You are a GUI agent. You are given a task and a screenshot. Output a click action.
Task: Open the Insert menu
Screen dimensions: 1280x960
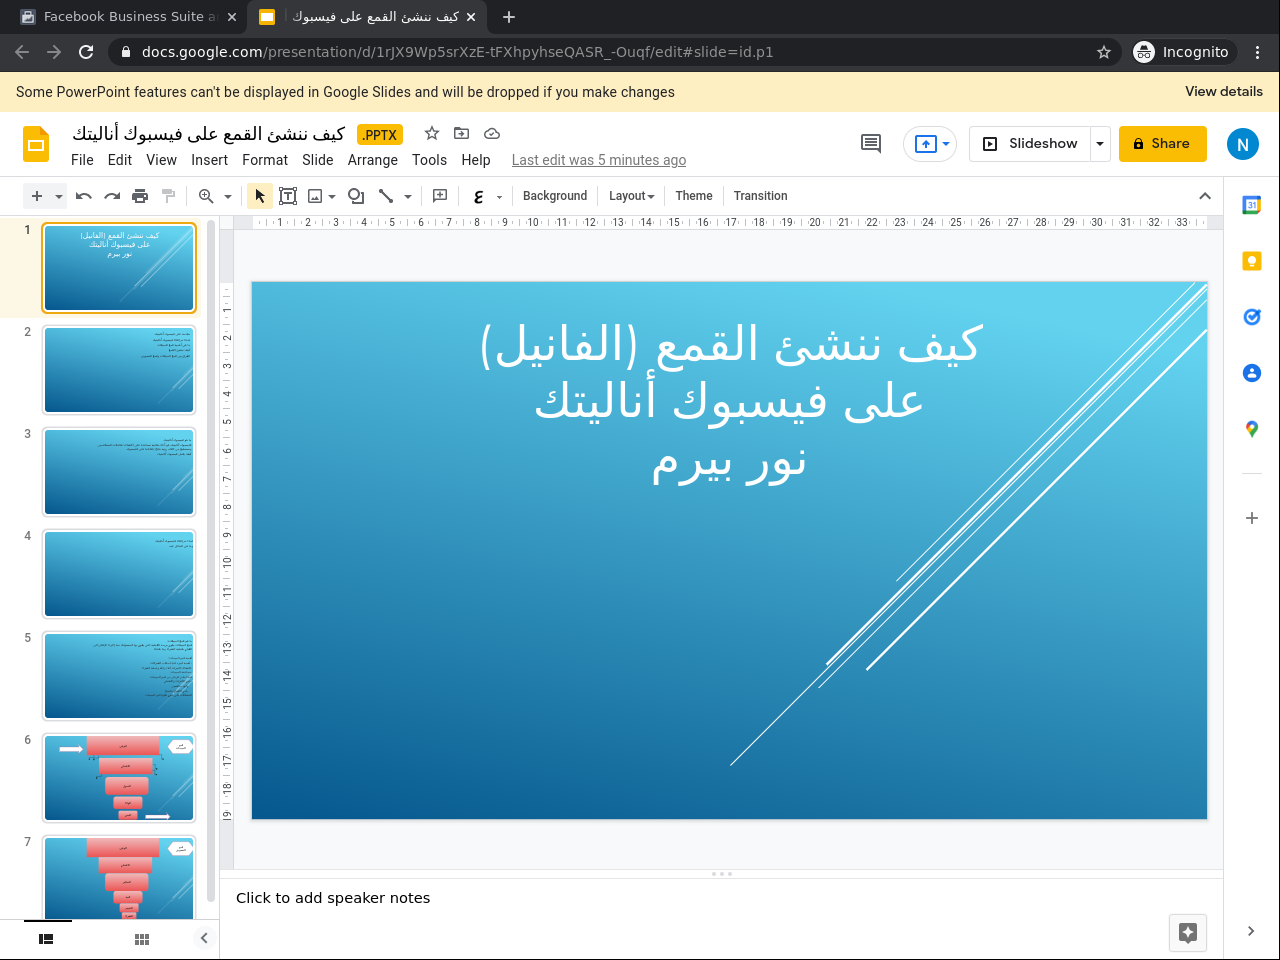[210, 160]
